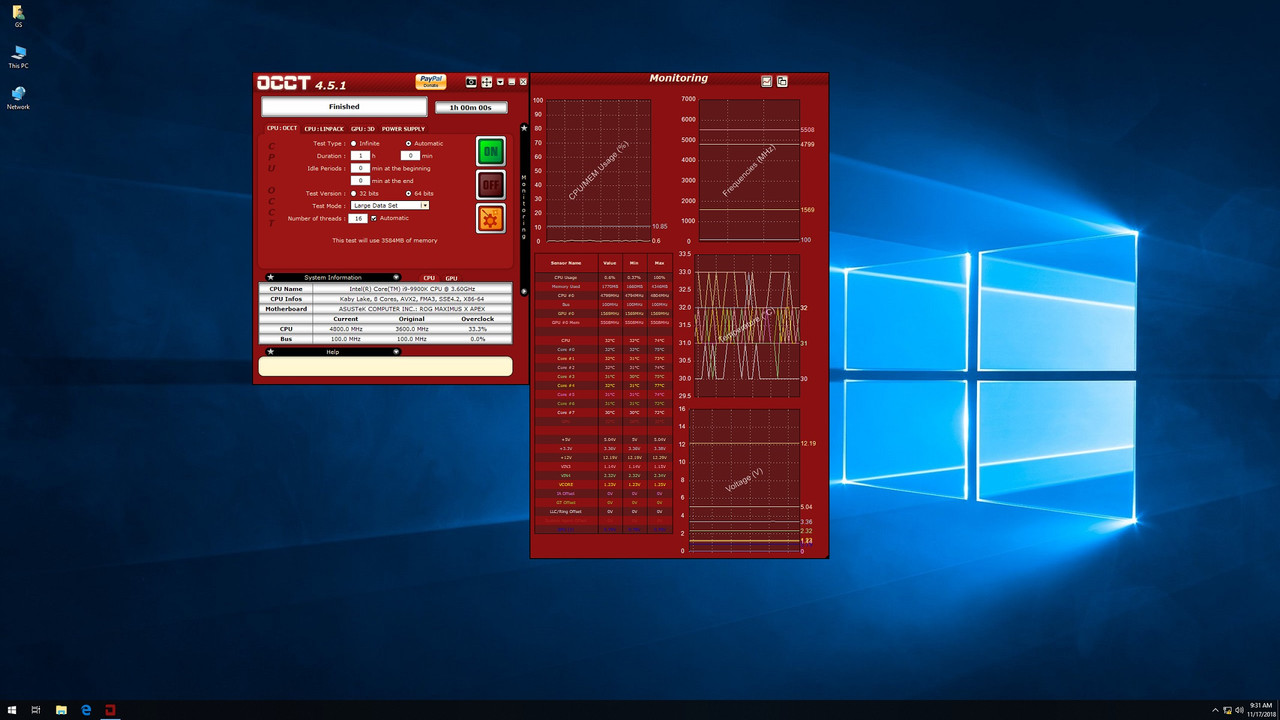Image resolution: width=1280 pixels, height=720 pixels.
Task: Show the CPU system info tab
Action: (x=429, y=278)
